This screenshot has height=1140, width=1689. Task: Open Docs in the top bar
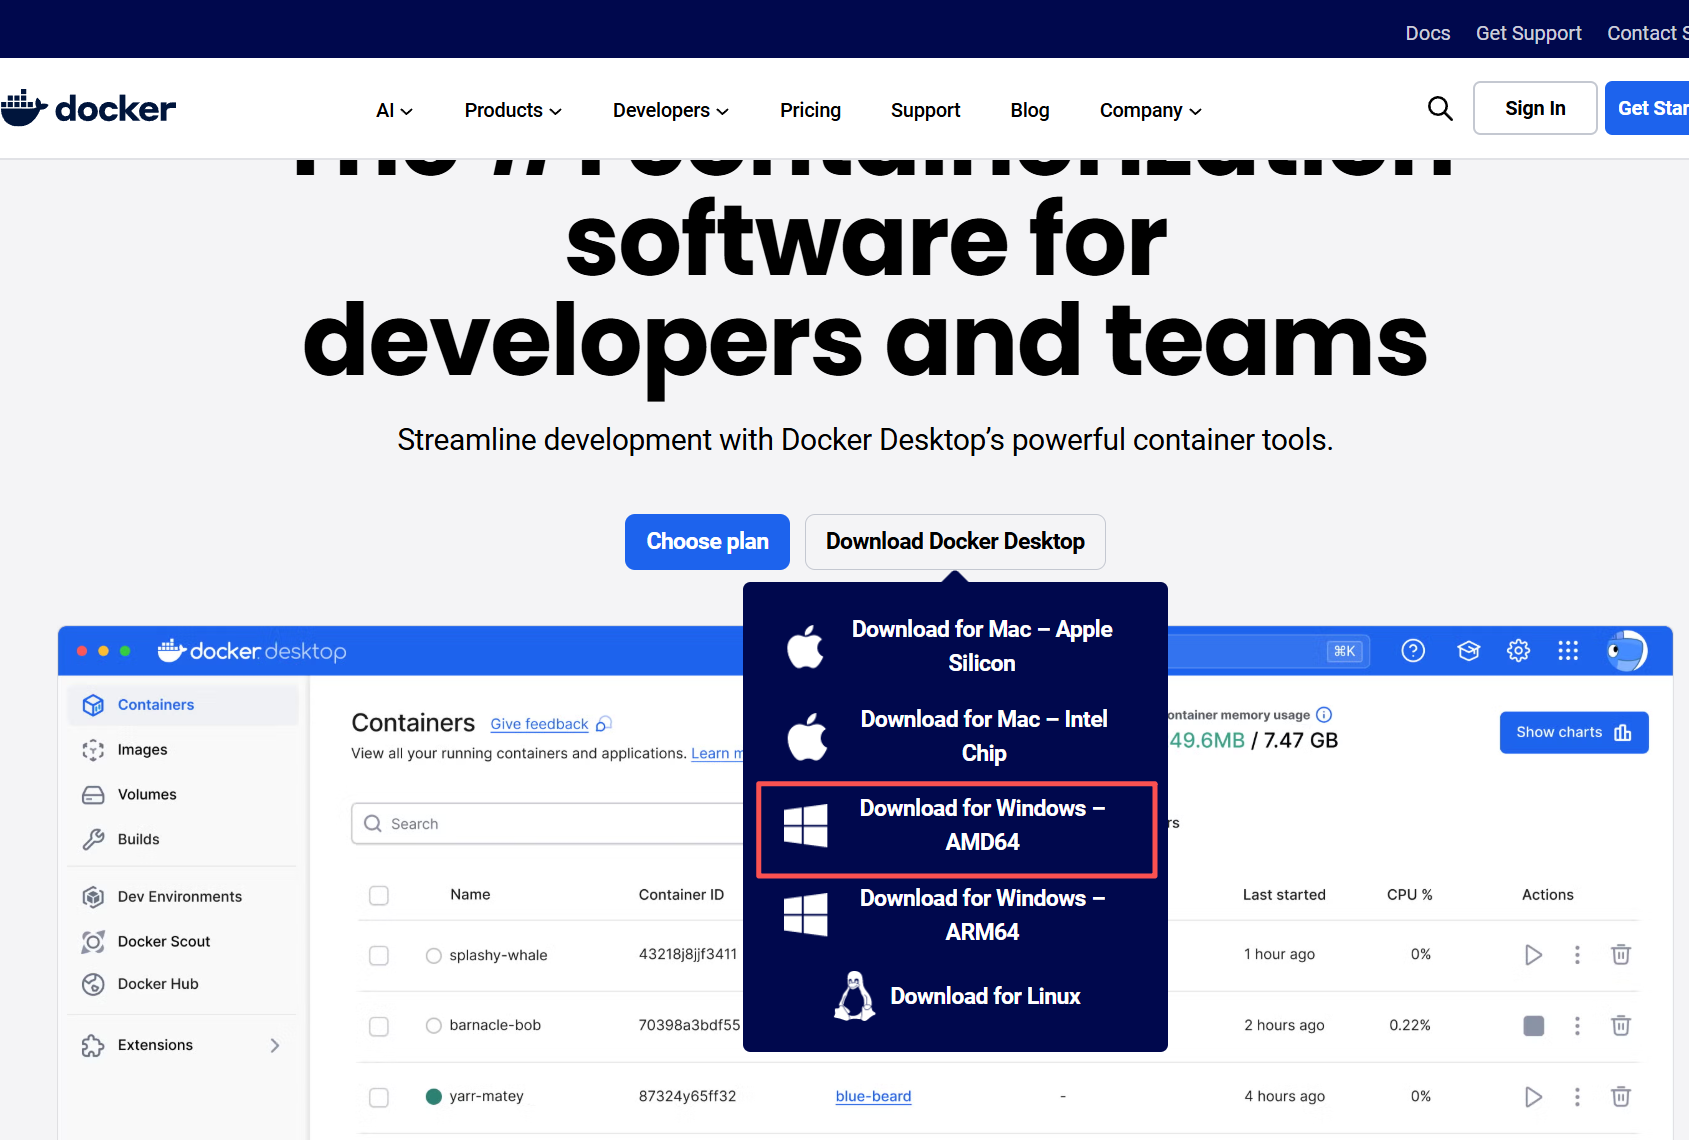[x=1428, y=33]
